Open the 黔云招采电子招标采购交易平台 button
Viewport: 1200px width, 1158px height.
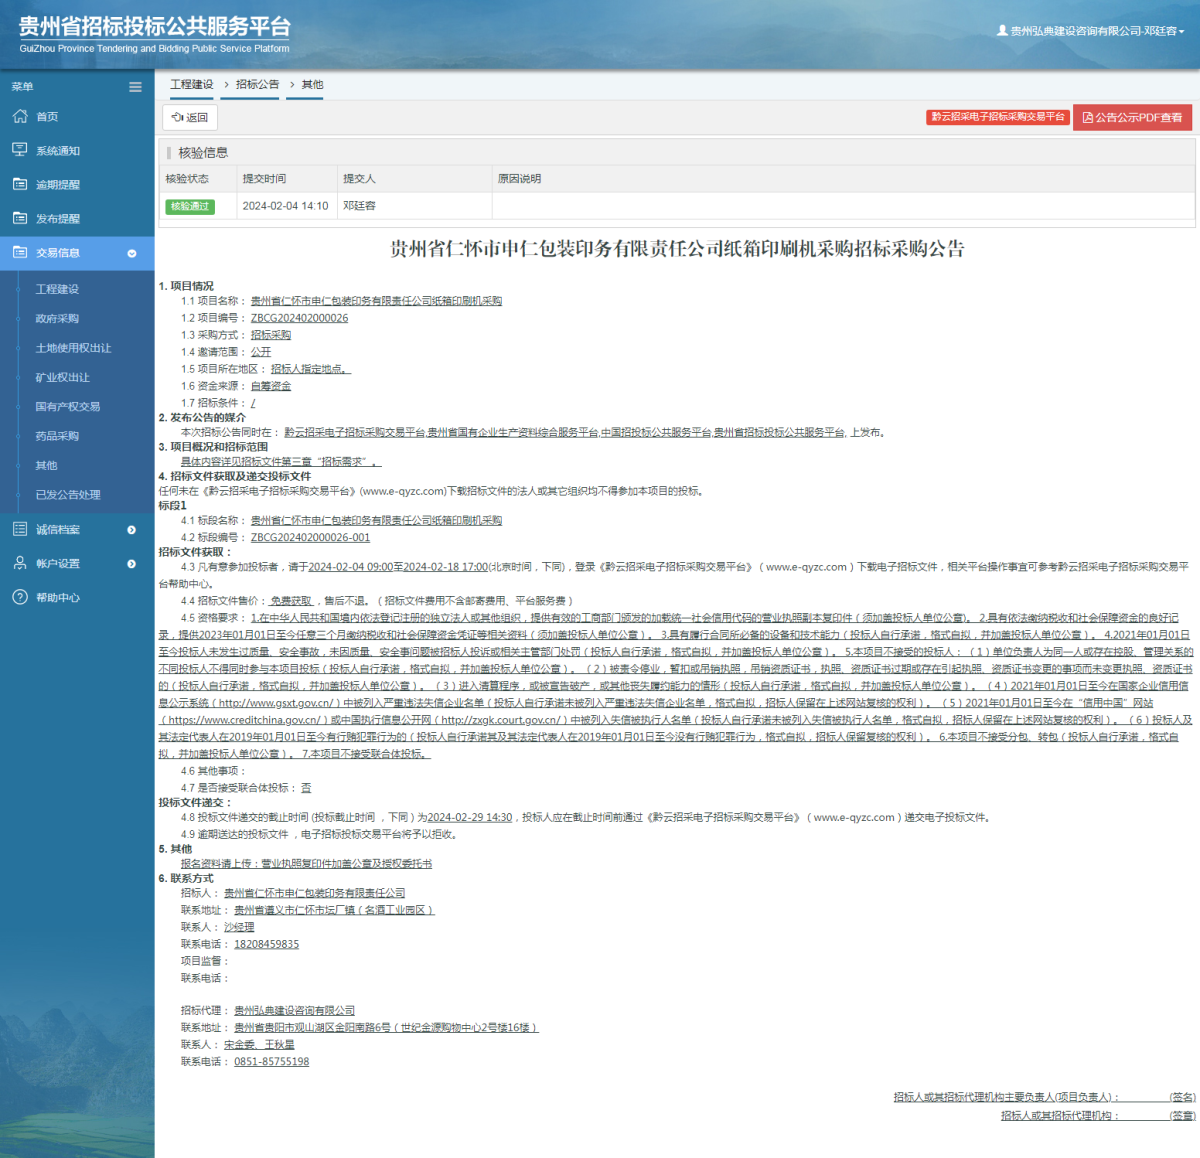tap(997, 117)
